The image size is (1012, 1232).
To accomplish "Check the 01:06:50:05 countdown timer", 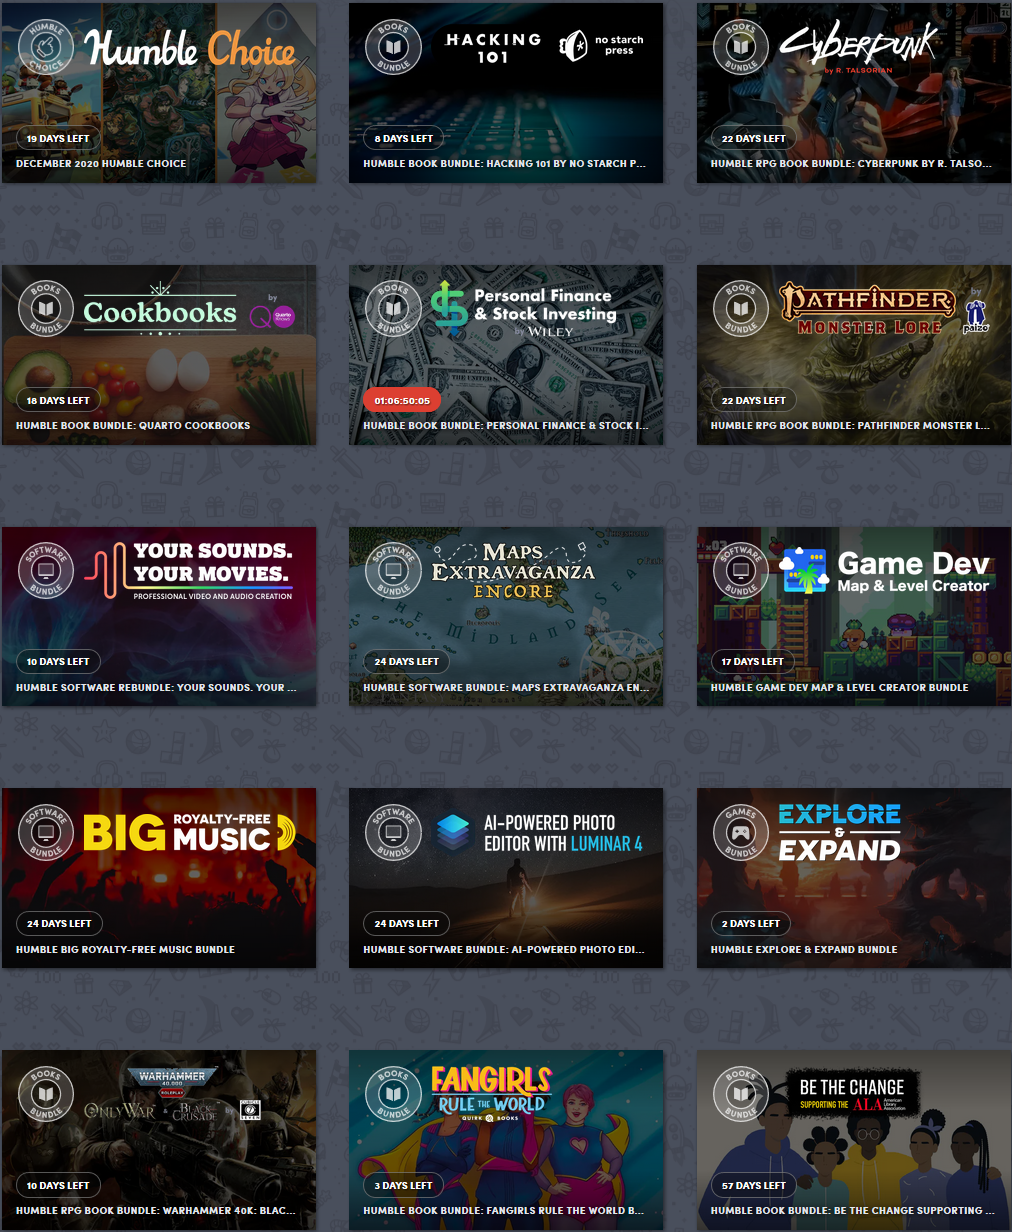I will click(401, 399).
